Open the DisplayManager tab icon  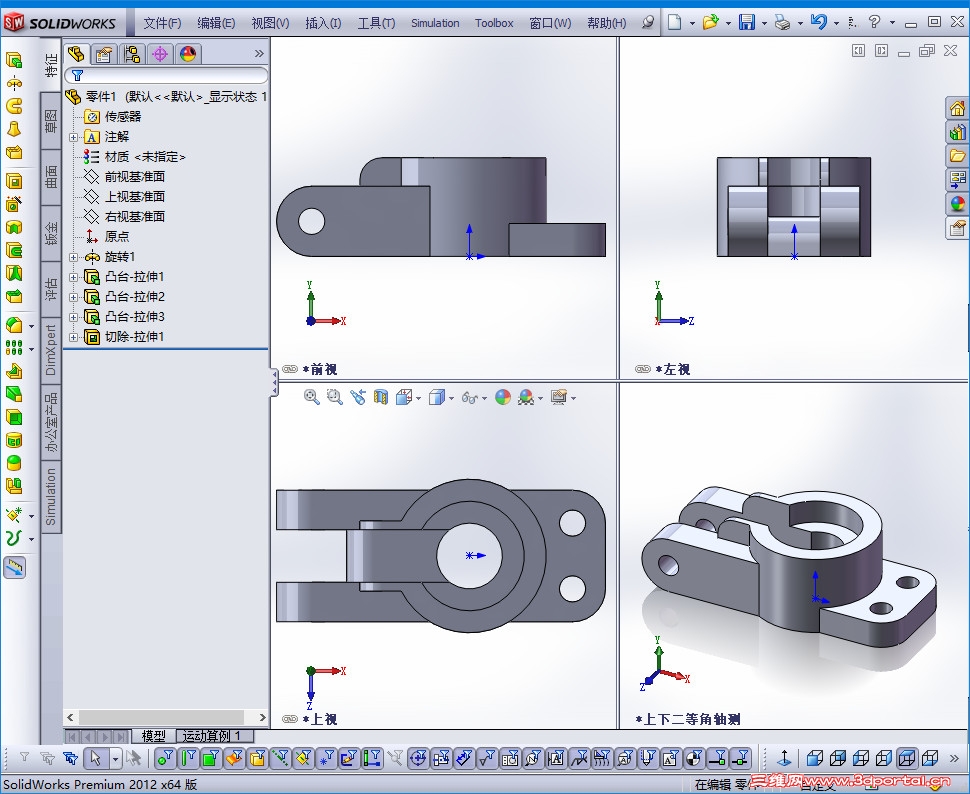pyautogui.click(x=188, y=54)
